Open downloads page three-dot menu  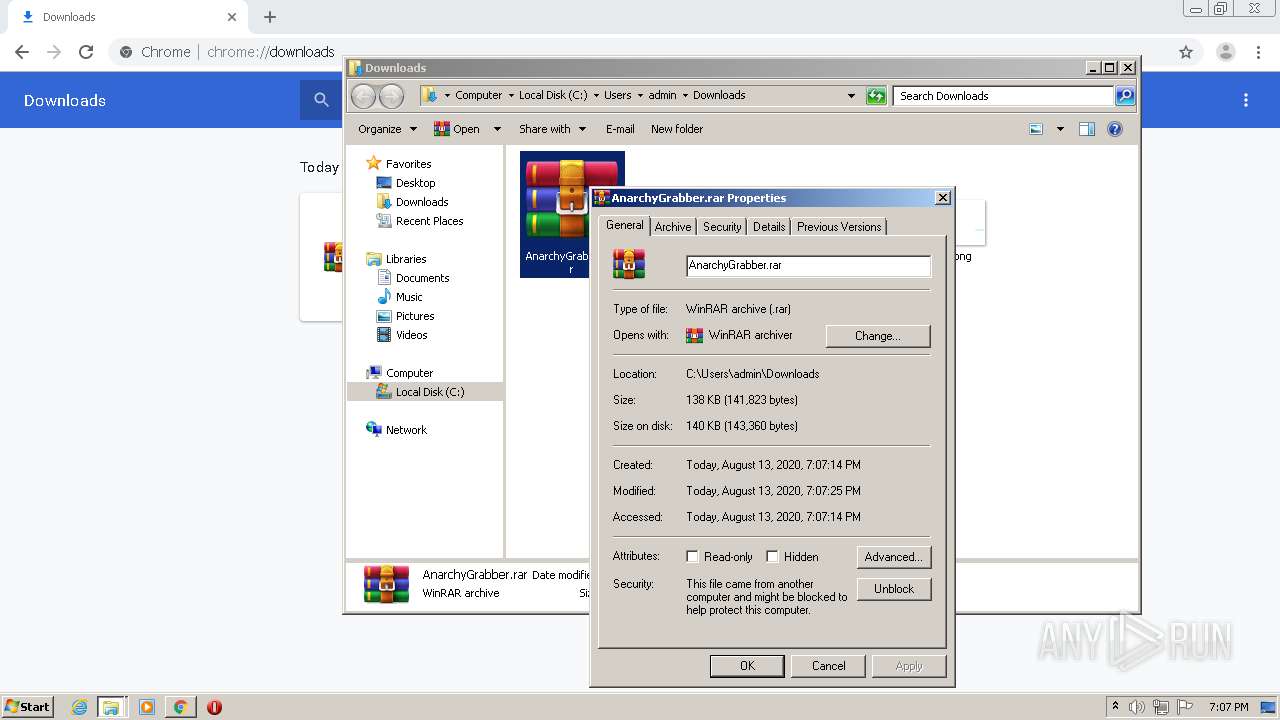click(x=1246, y=100)
